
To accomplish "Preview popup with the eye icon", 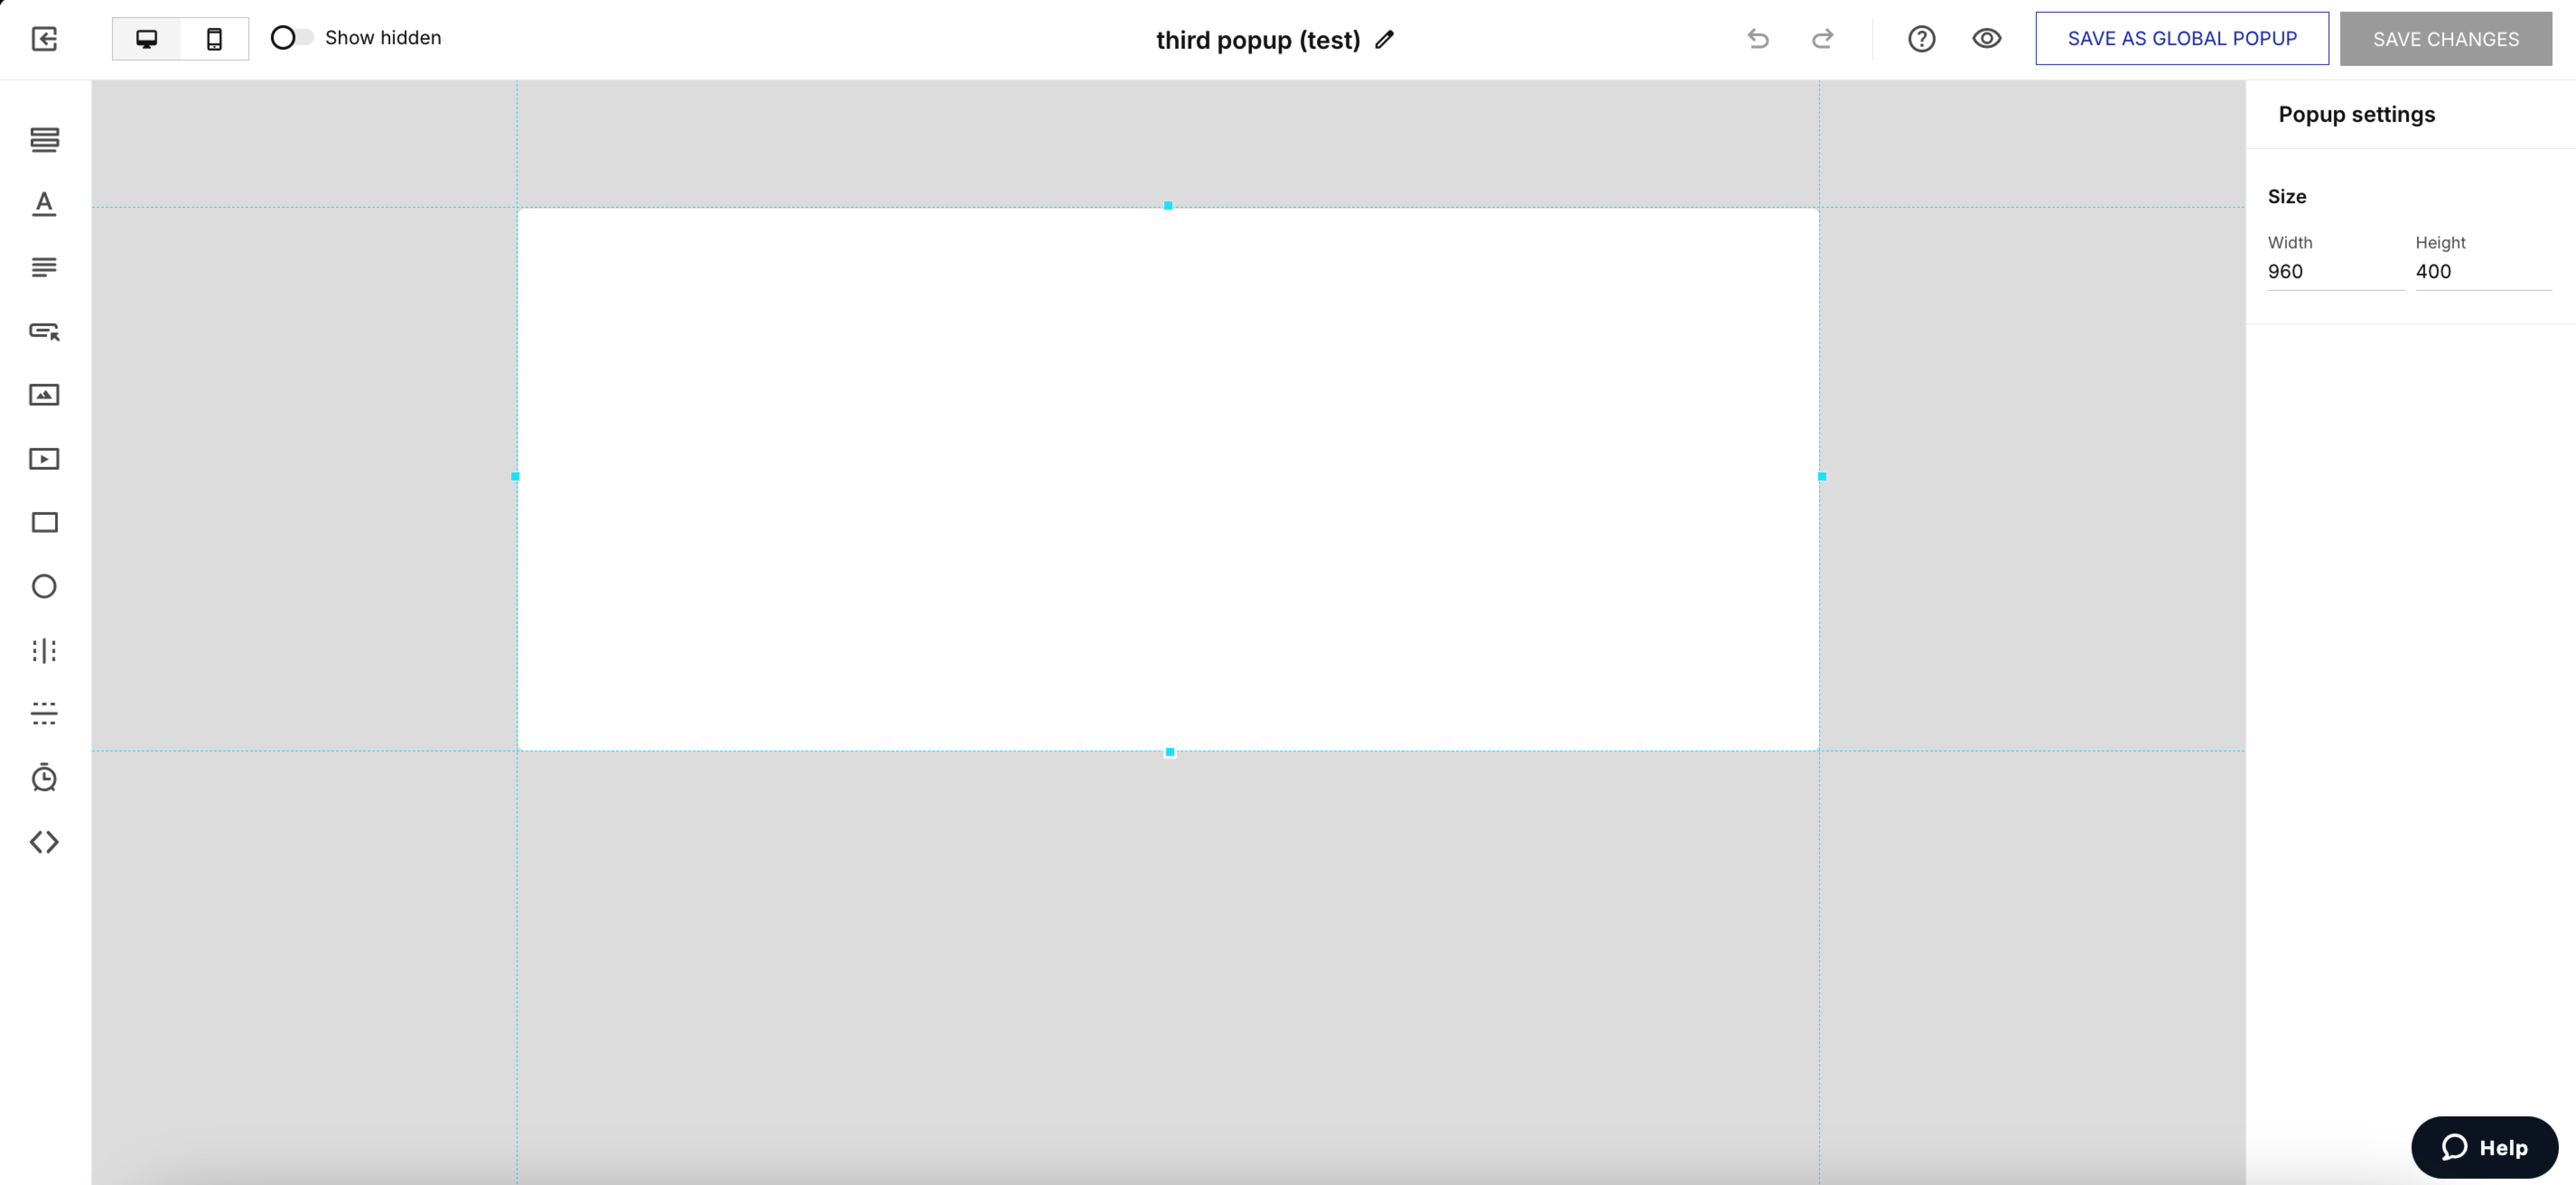I will 1986,39.
